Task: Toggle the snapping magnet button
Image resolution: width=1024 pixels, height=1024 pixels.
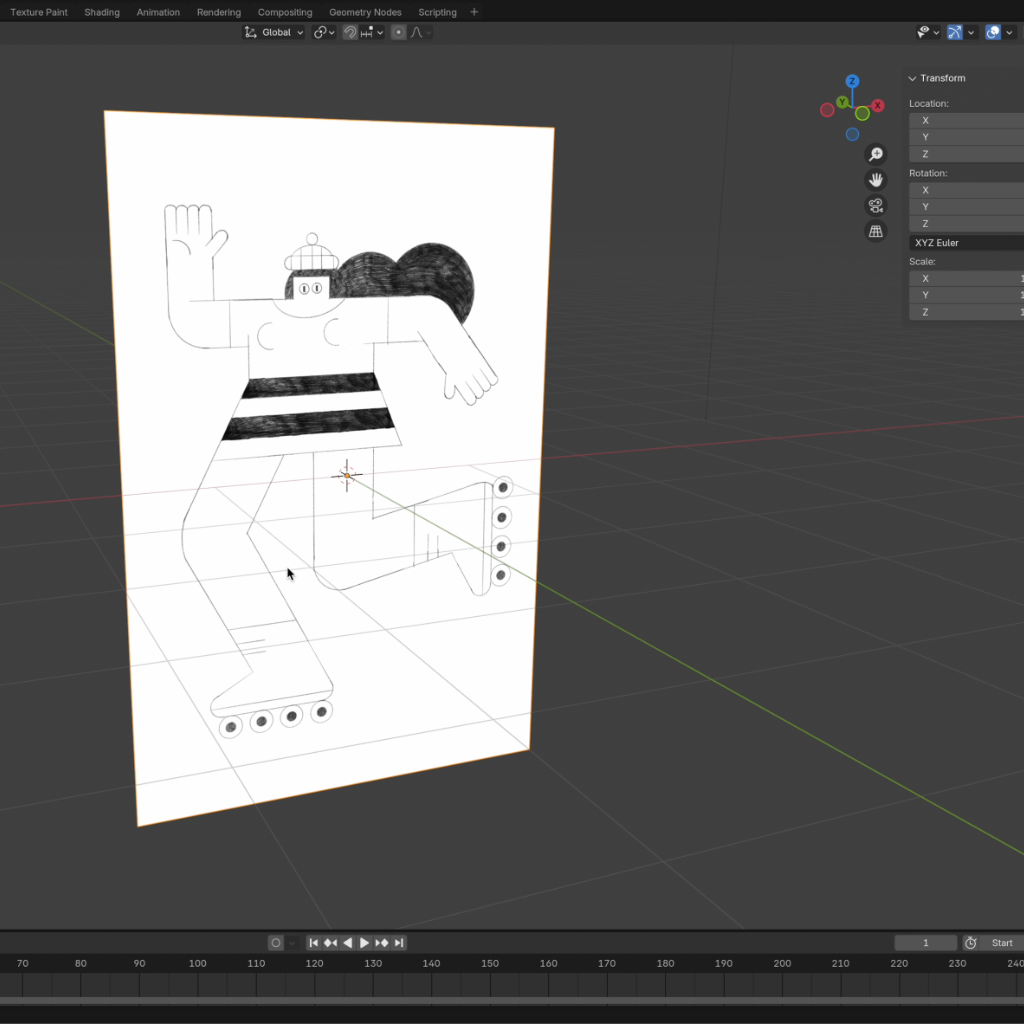Action: [x=350, y=32]
